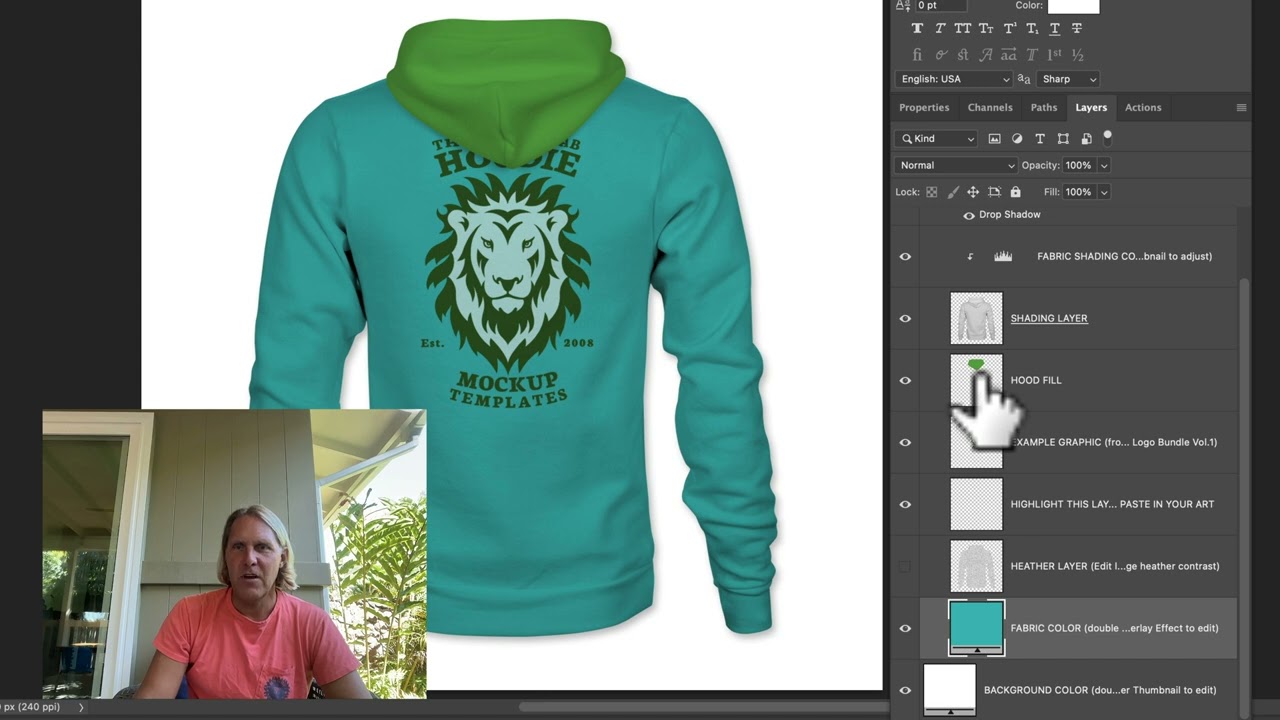Lock image pixels with brush icon
This screenshot has width=1280, height=720.
953,192
